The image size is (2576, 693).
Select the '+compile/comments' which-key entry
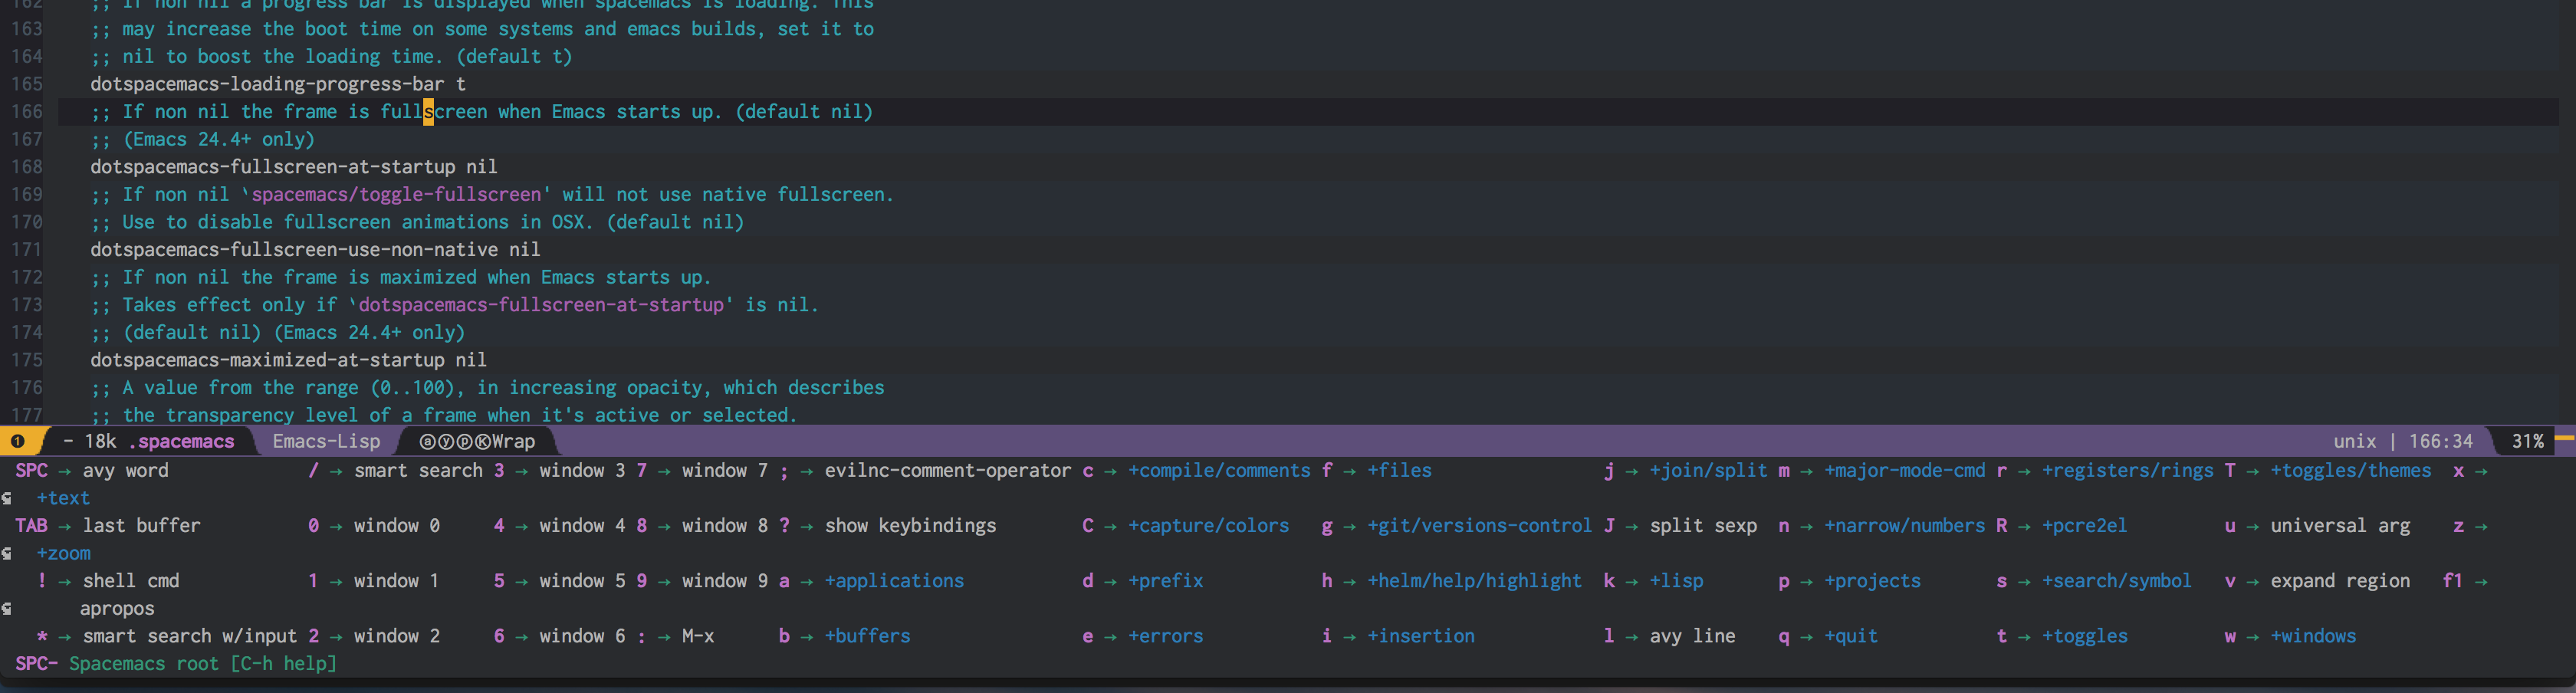(x=1219, y=470)
